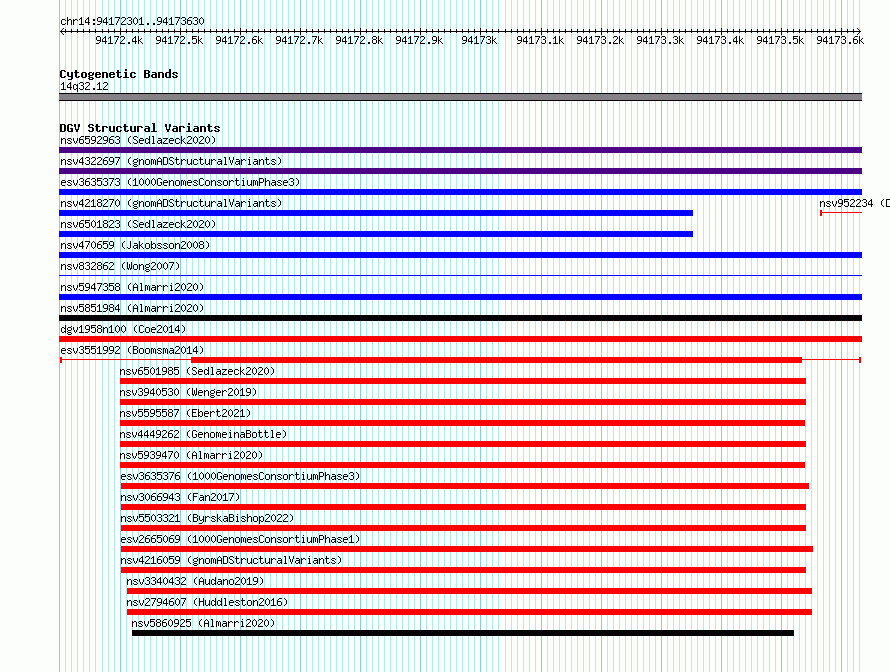Click the blue bar under nsv5947358

460,297
